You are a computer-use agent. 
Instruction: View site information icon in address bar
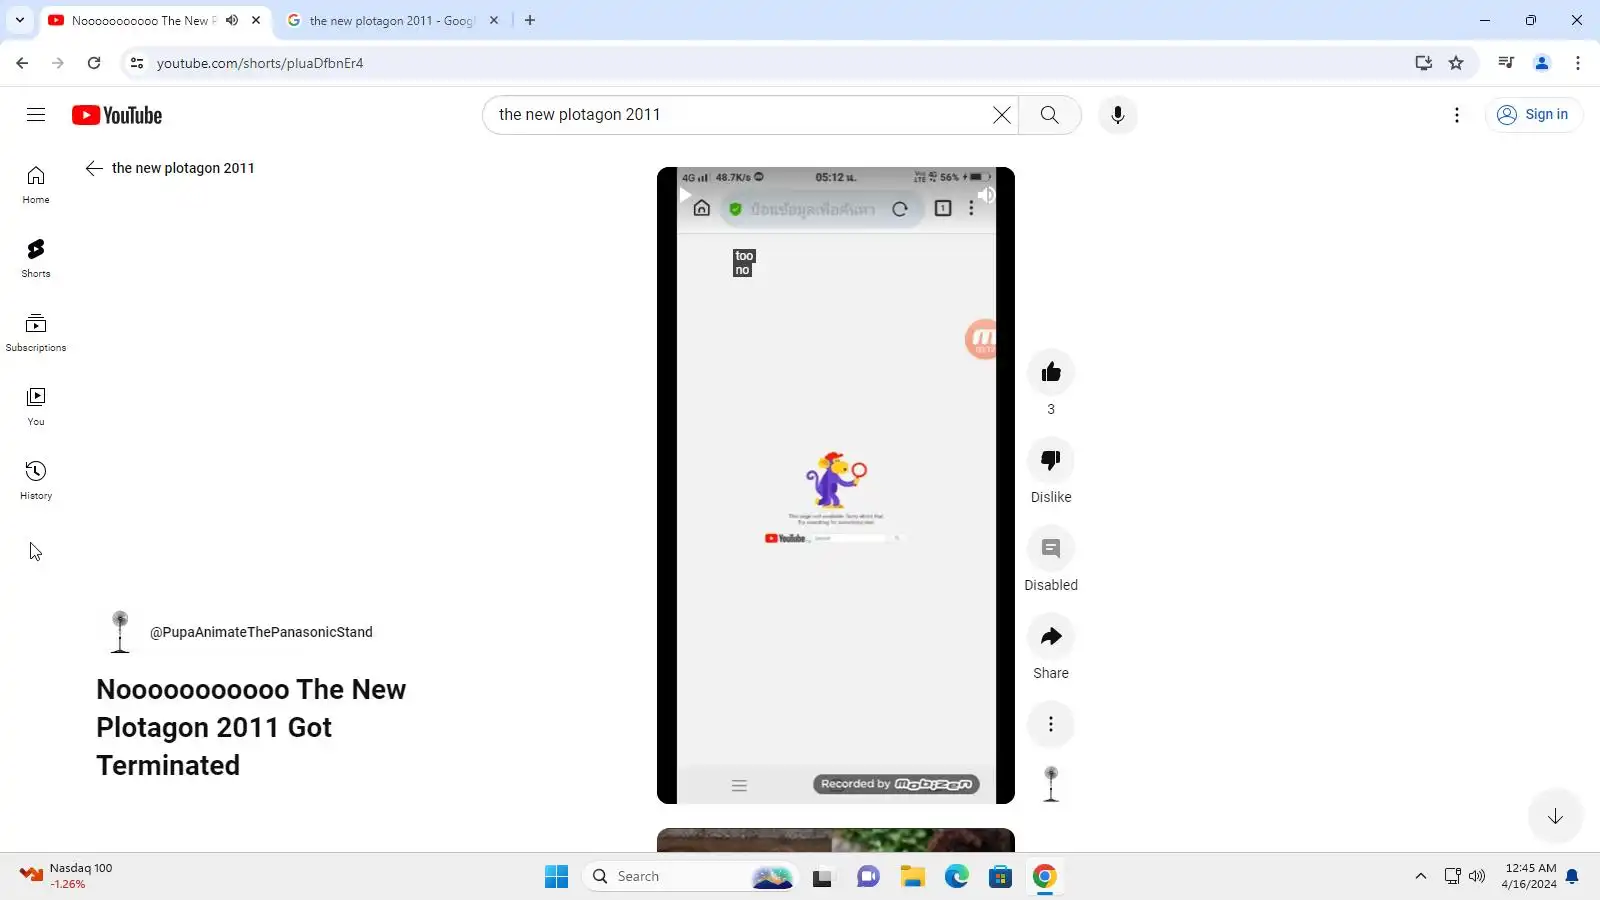(x=137, y=63)
